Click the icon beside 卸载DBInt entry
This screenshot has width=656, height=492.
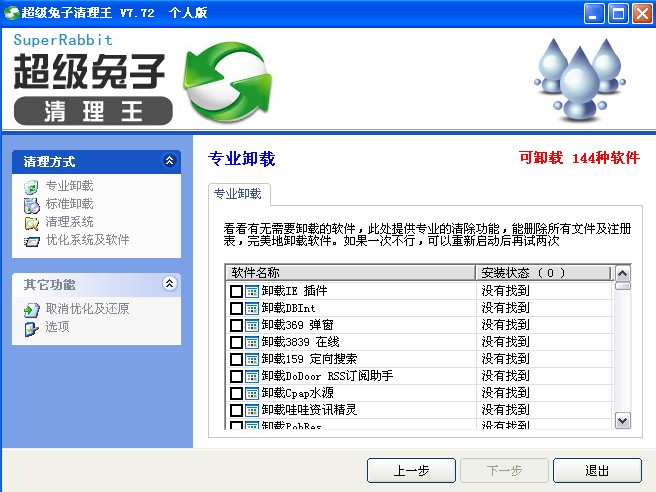point(252,308)
